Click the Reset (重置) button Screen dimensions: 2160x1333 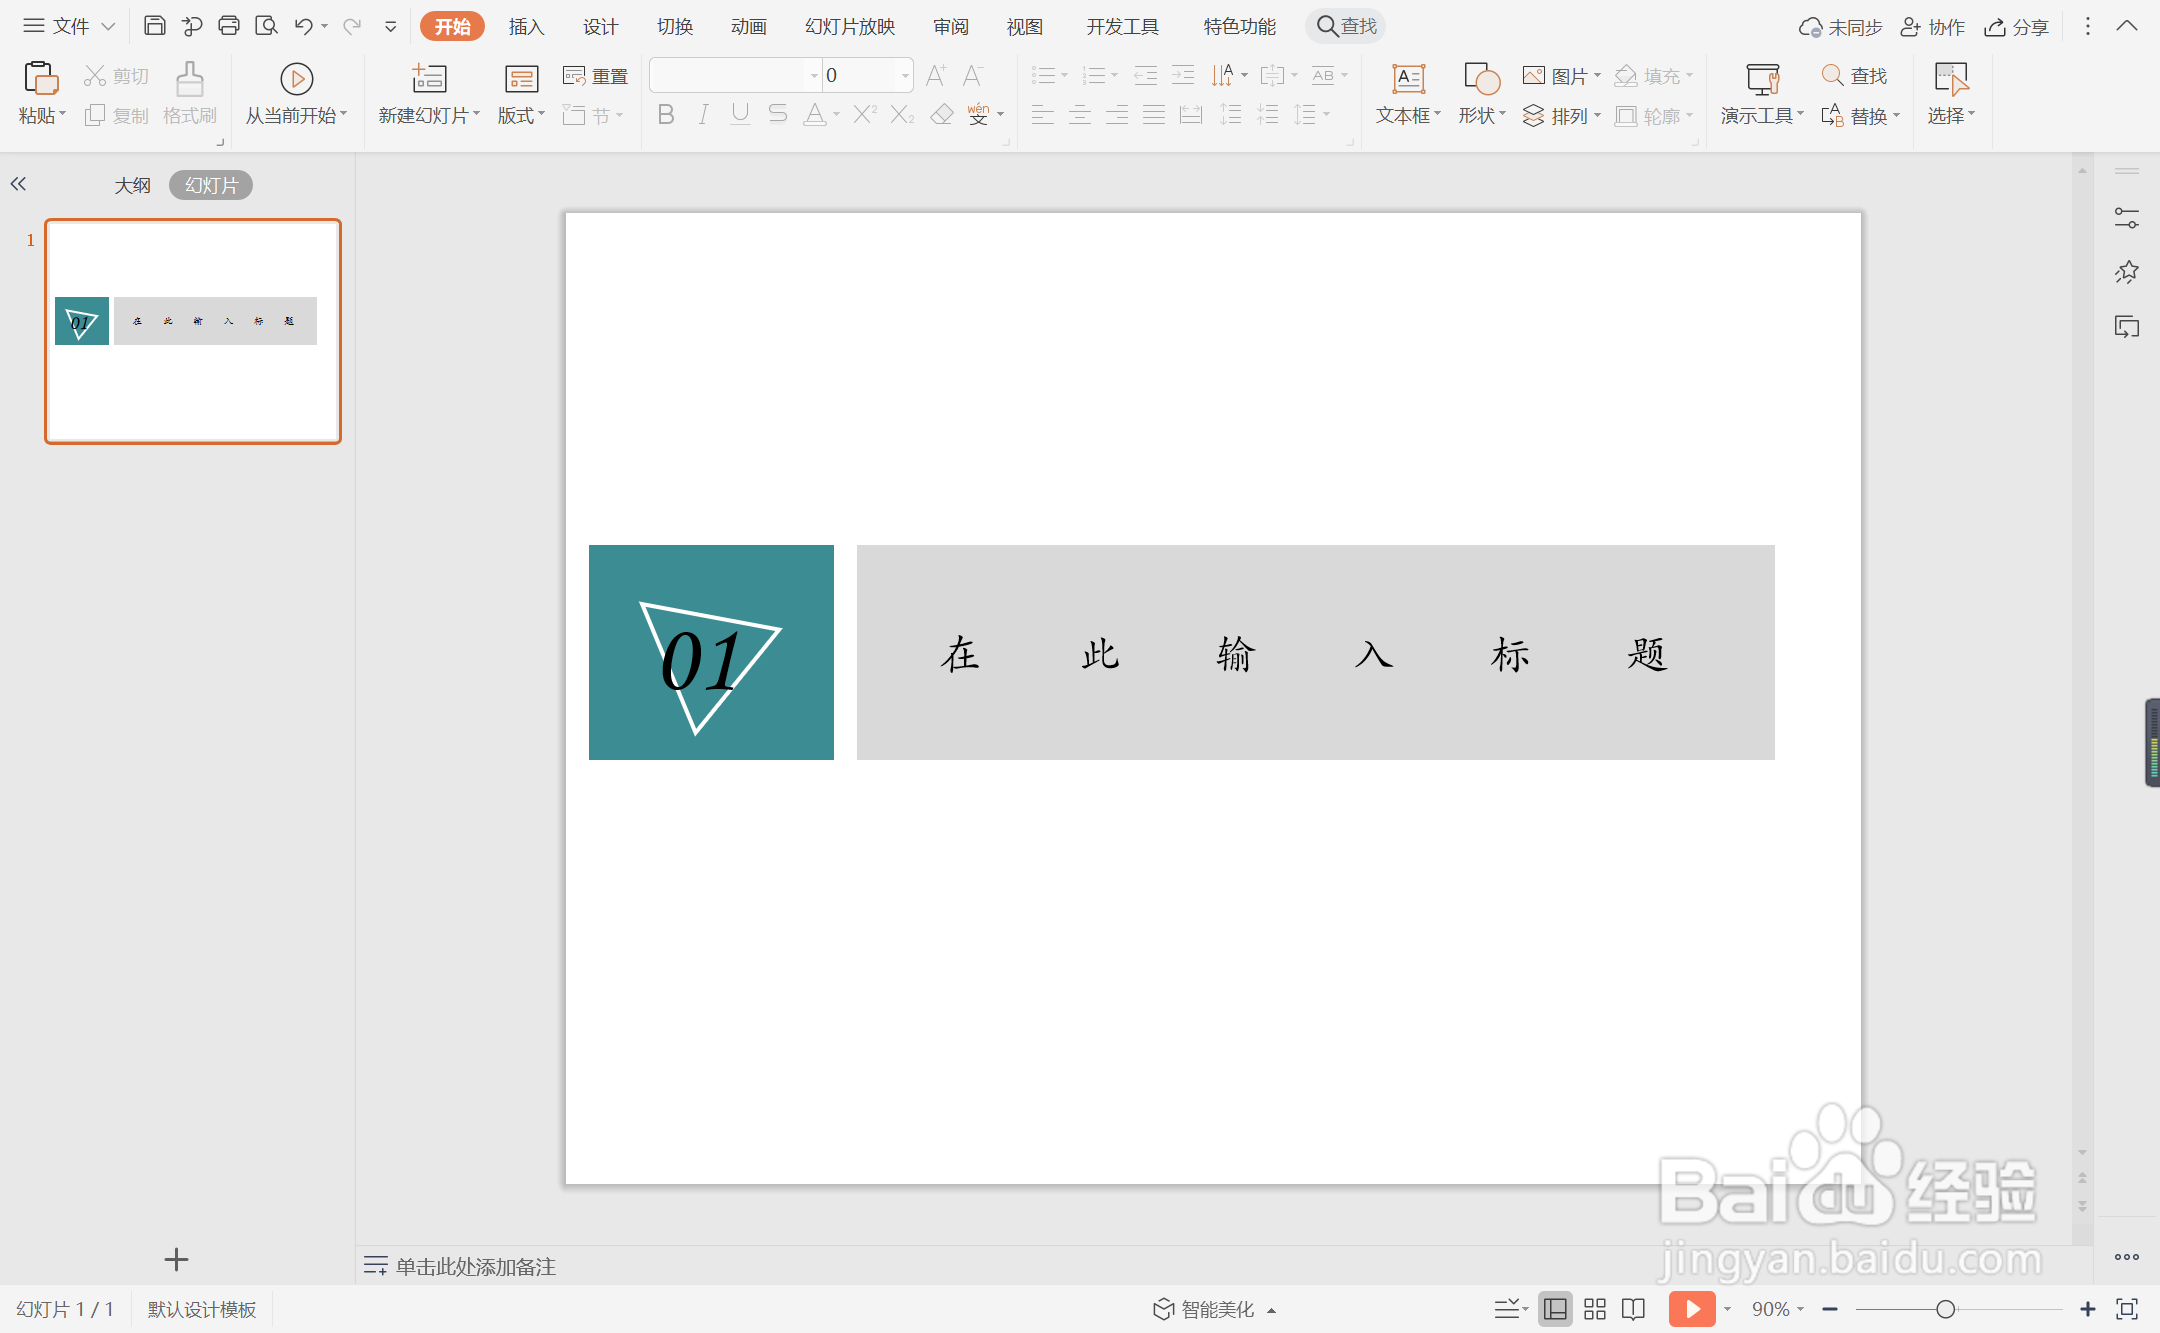coord(595,76)
